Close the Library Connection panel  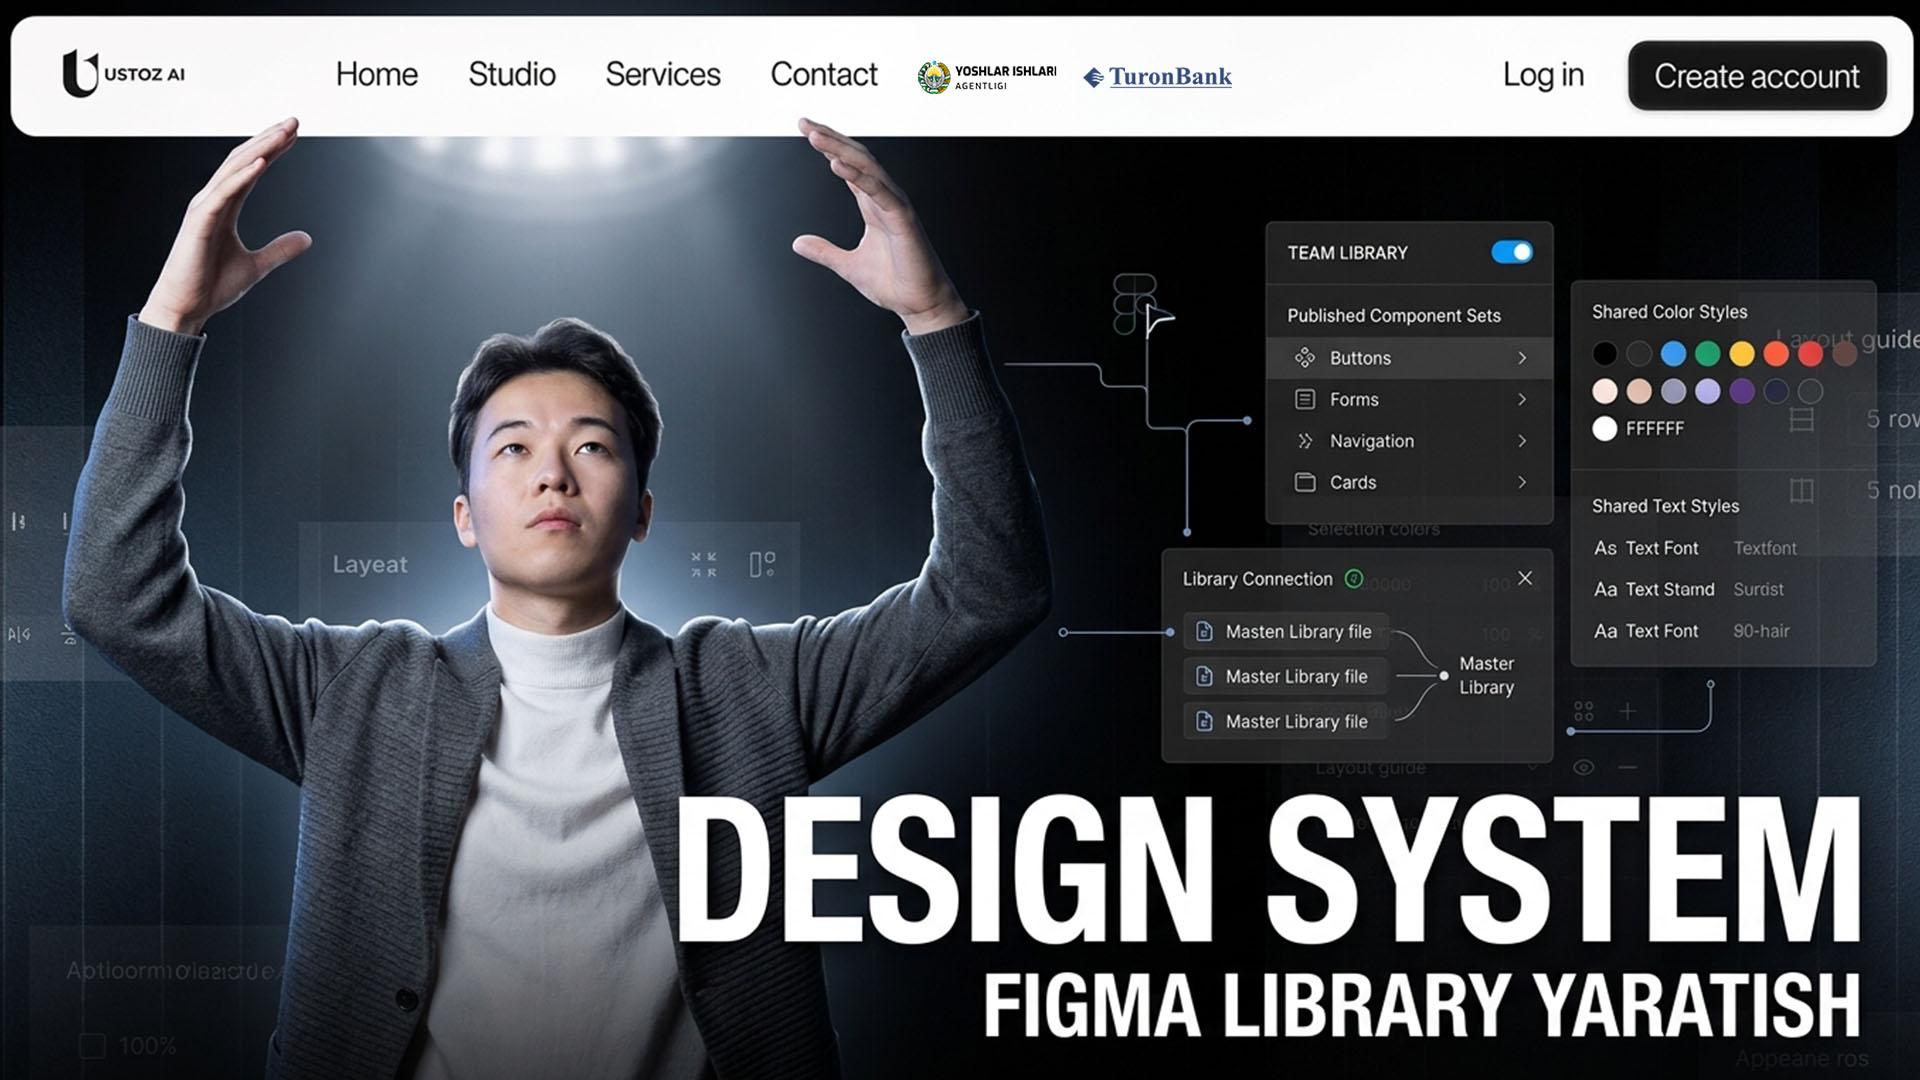pos(1525,578)
